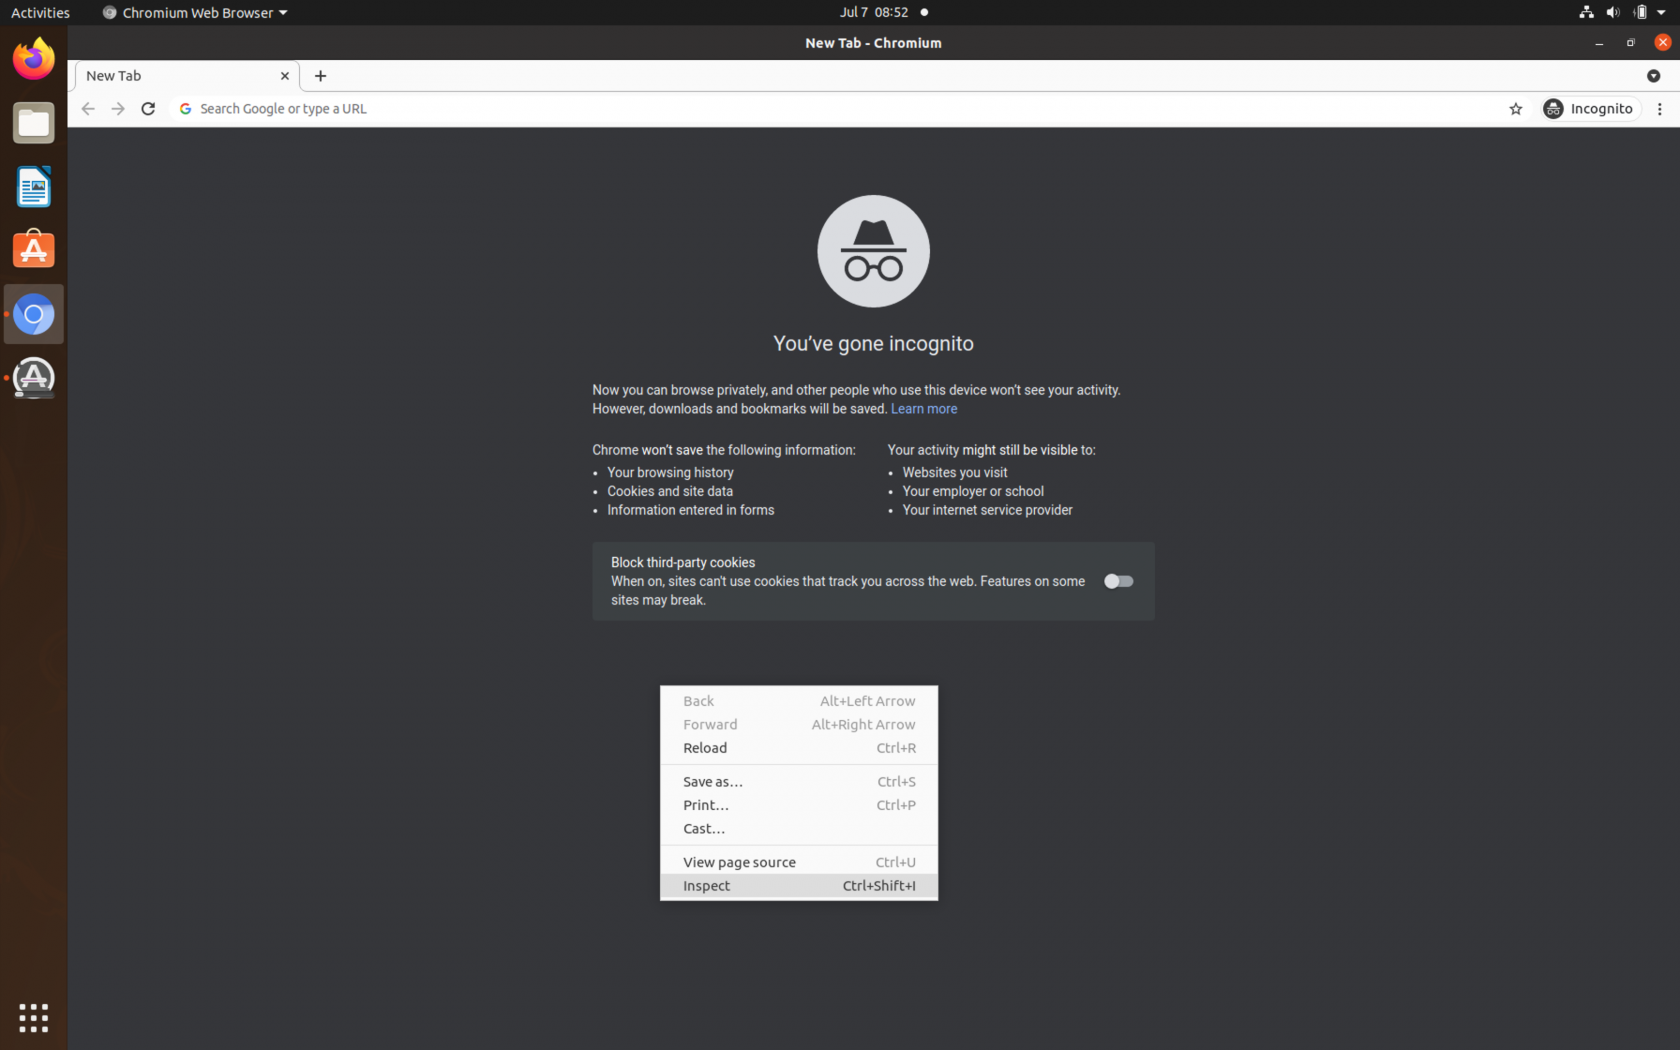Viewport: 1680px width, 1050px height.
Task: Open a new tab with plus button
Action: (320, 76)
